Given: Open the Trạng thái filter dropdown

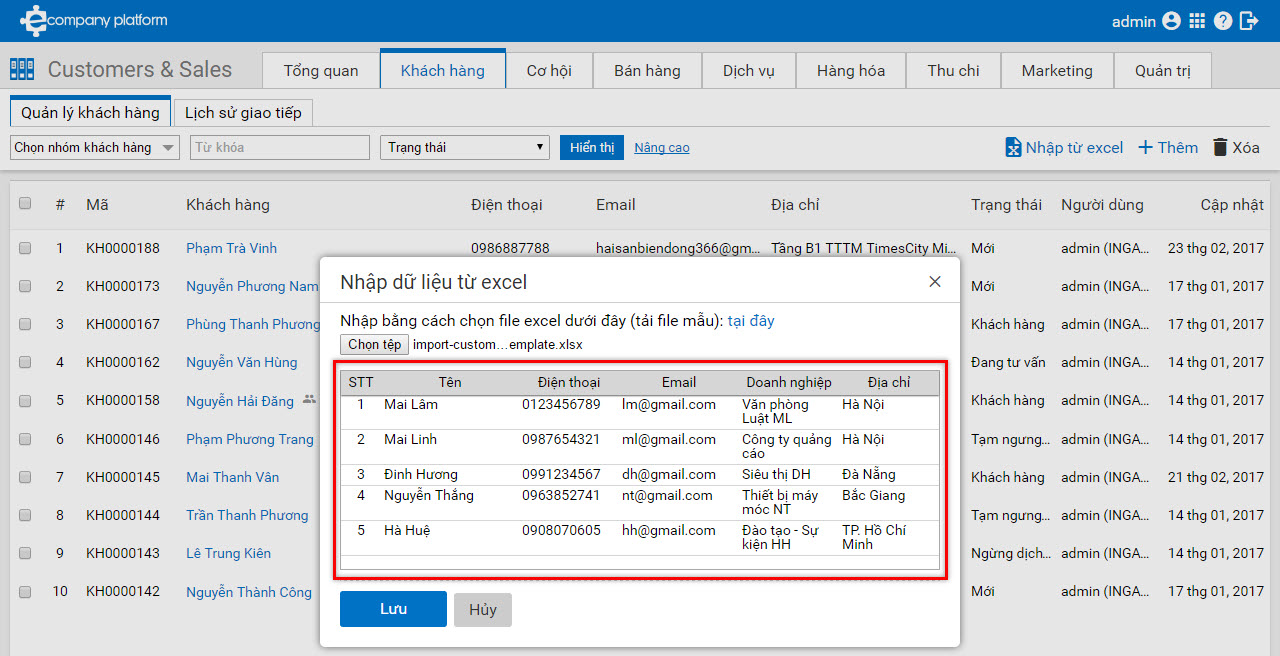Looking at the screenshot, I should [465, 147].
